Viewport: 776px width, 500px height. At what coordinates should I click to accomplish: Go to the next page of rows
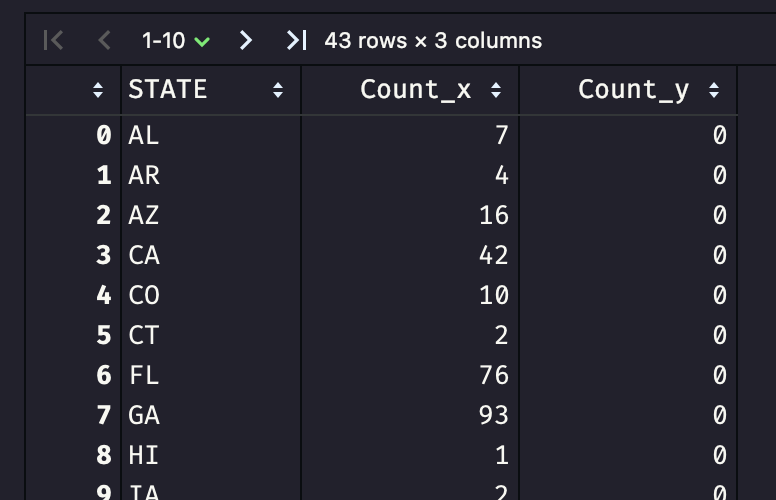[x=245, y=40]
